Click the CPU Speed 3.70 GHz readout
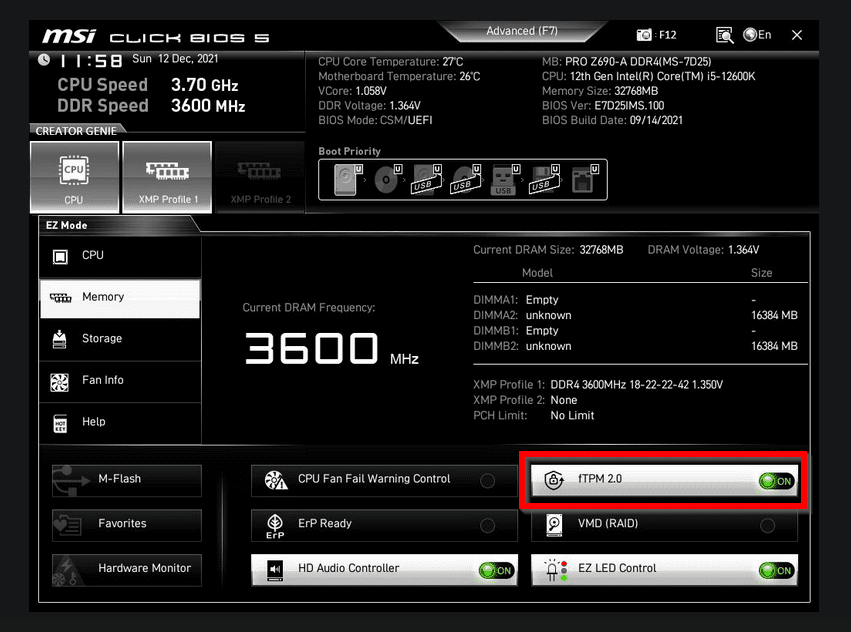The height and width of the screenshot is (632, 851). [x=148, y=85]
